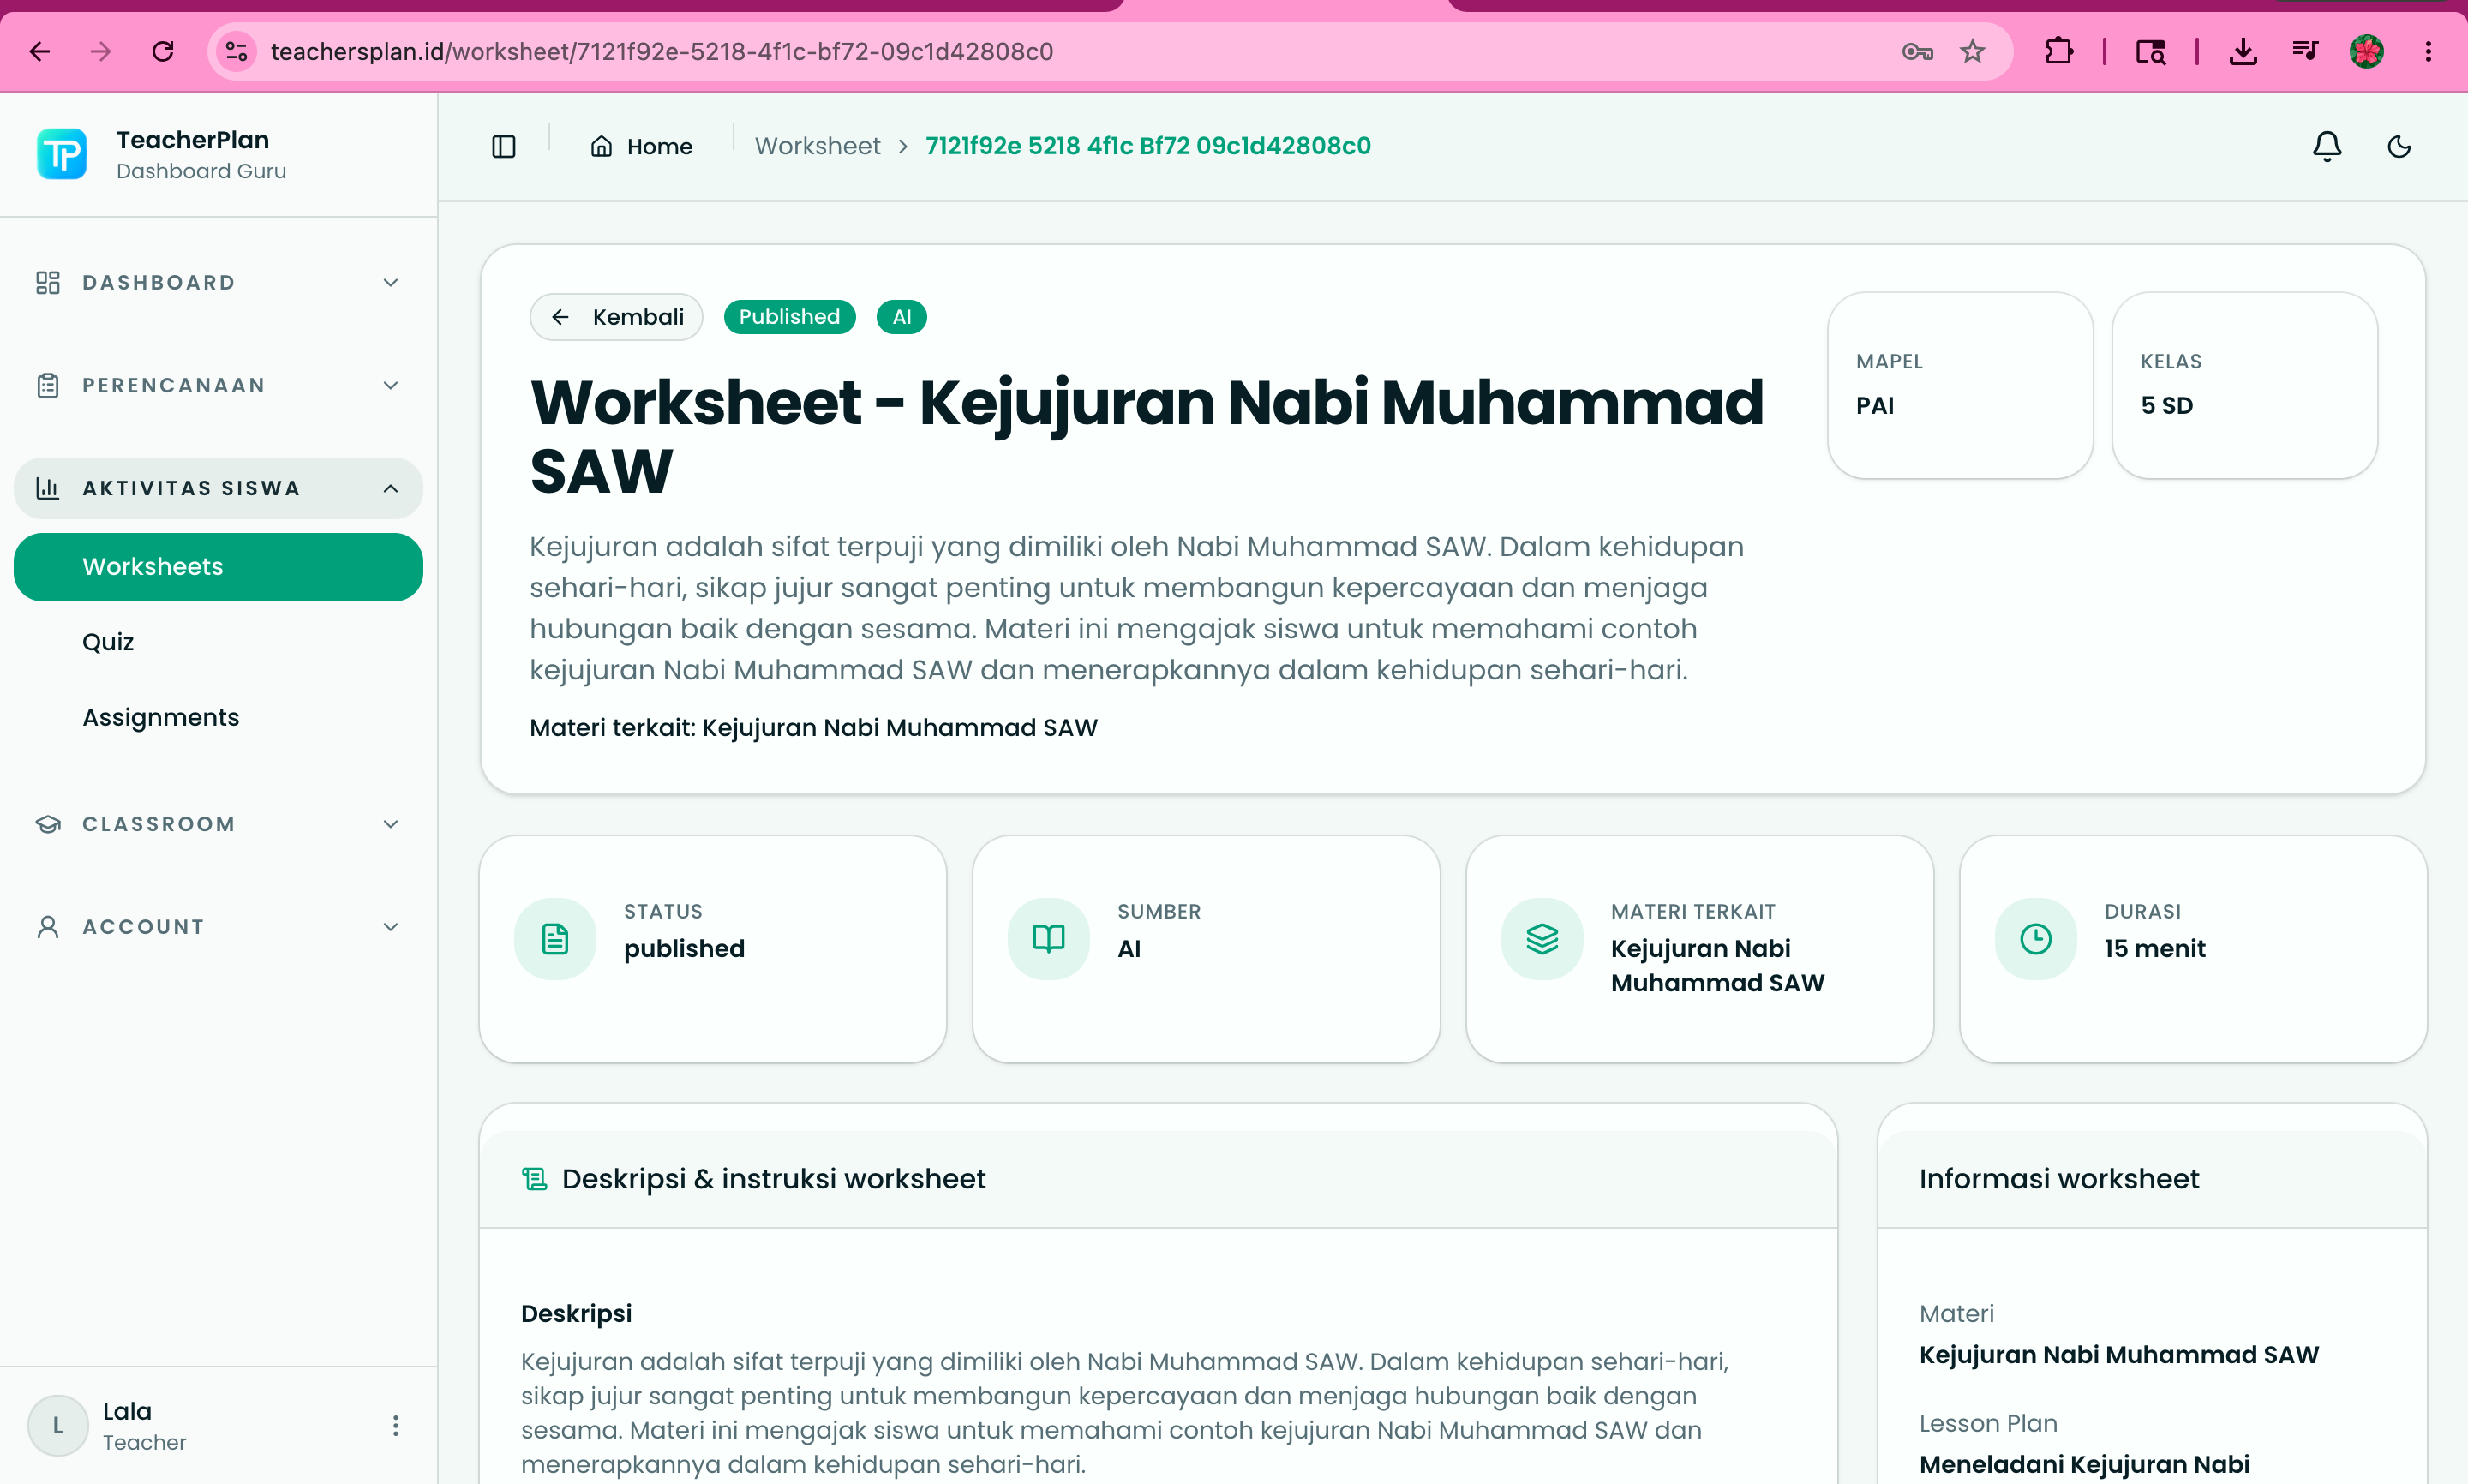Expand the Account section
The image size is (2468, 1484).
391,927
